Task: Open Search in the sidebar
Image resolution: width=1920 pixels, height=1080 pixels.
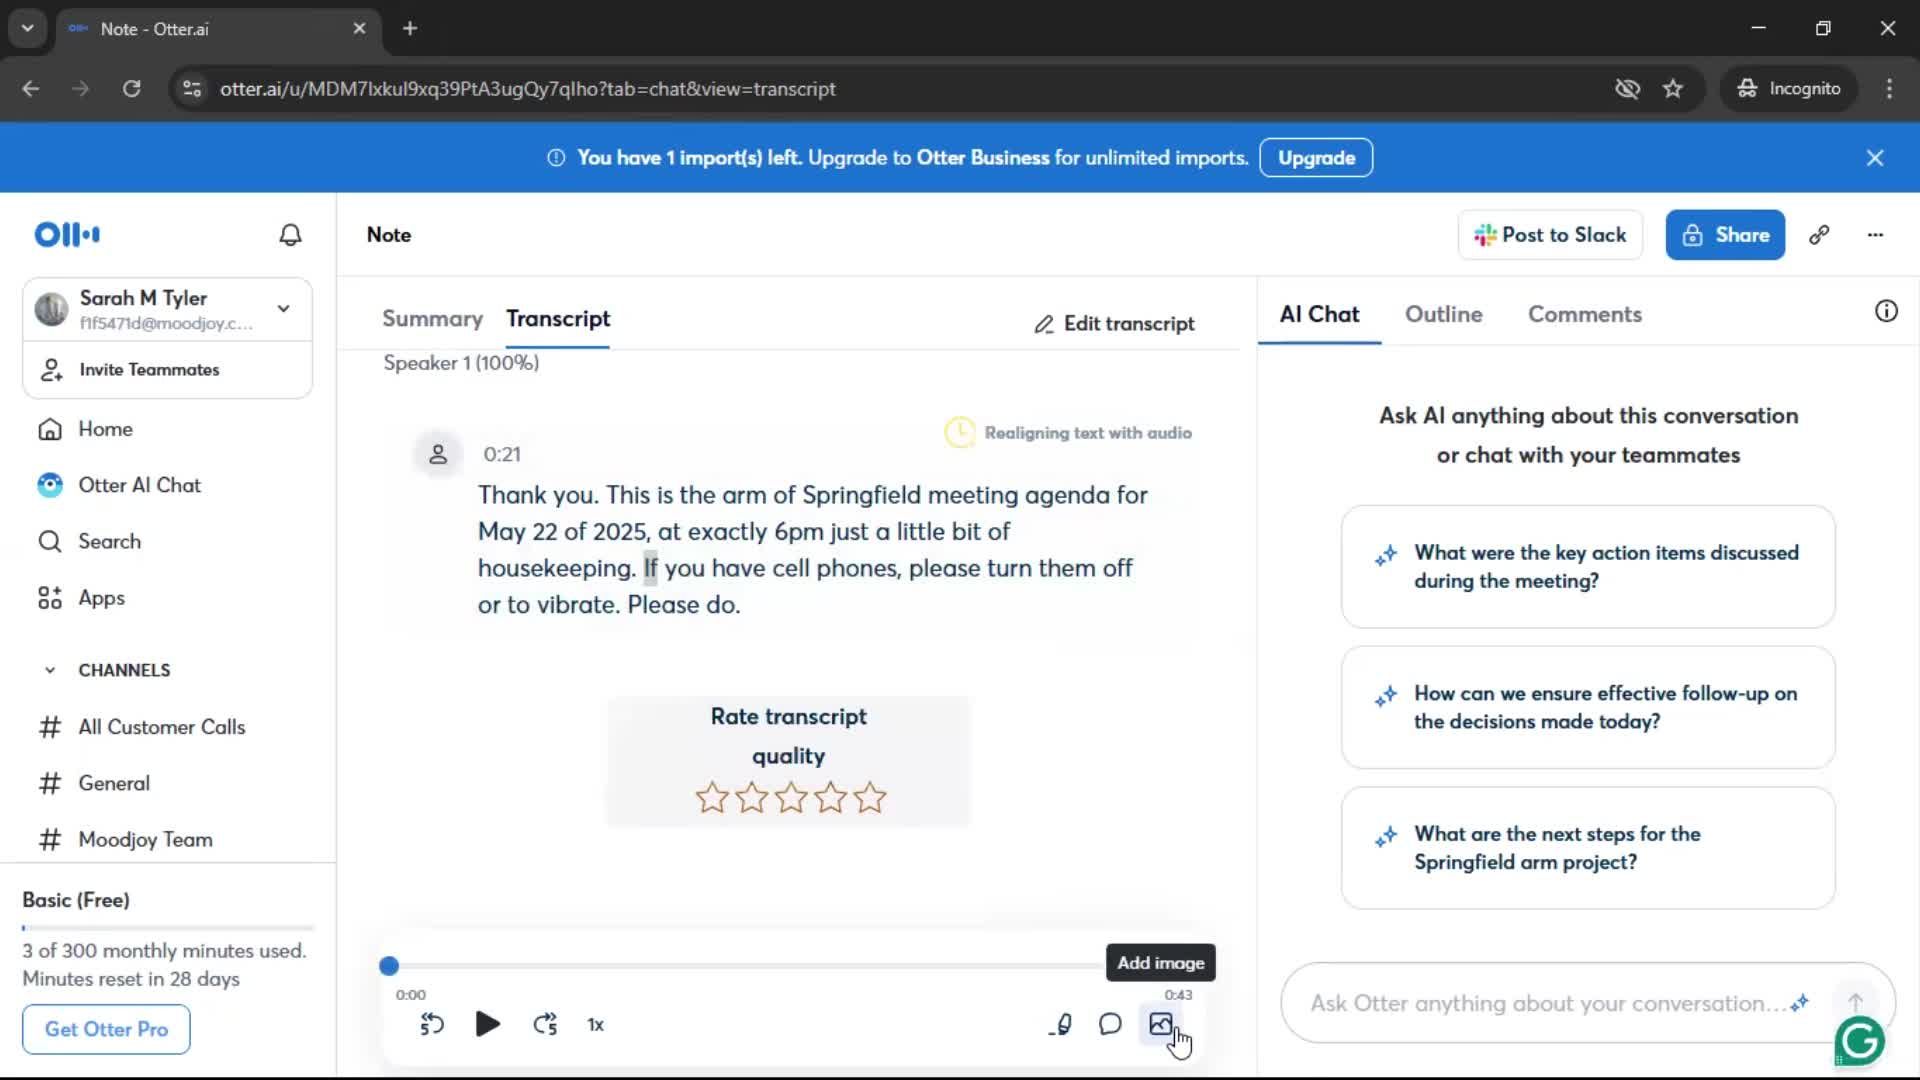Action: 109,542
